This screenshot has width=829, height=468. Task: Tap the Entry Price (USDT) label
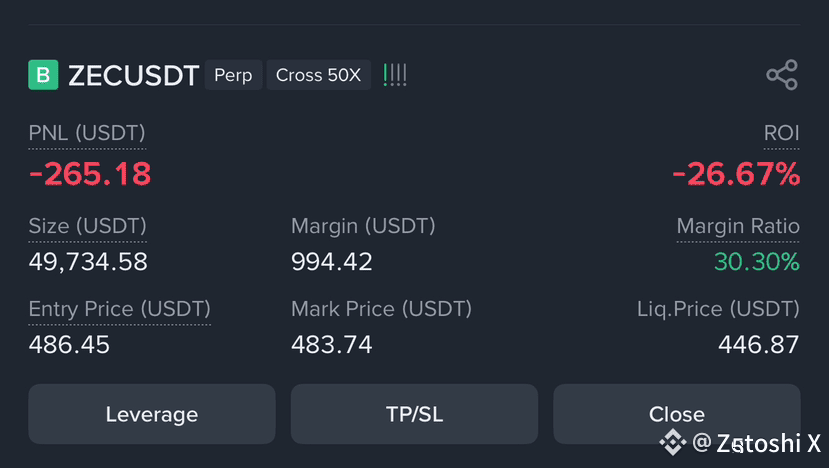(x=119, y=309)
